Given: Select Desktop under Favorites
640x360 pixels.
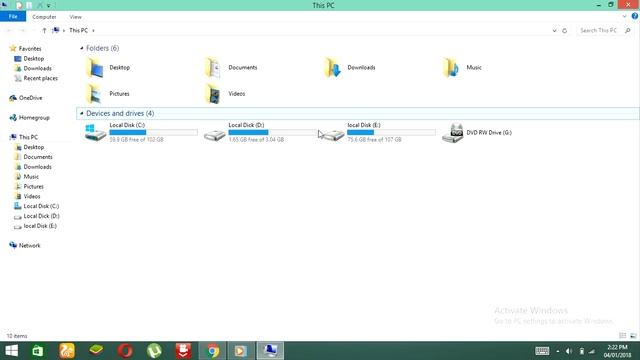Looking at the screenshot, I should (33, 59).
